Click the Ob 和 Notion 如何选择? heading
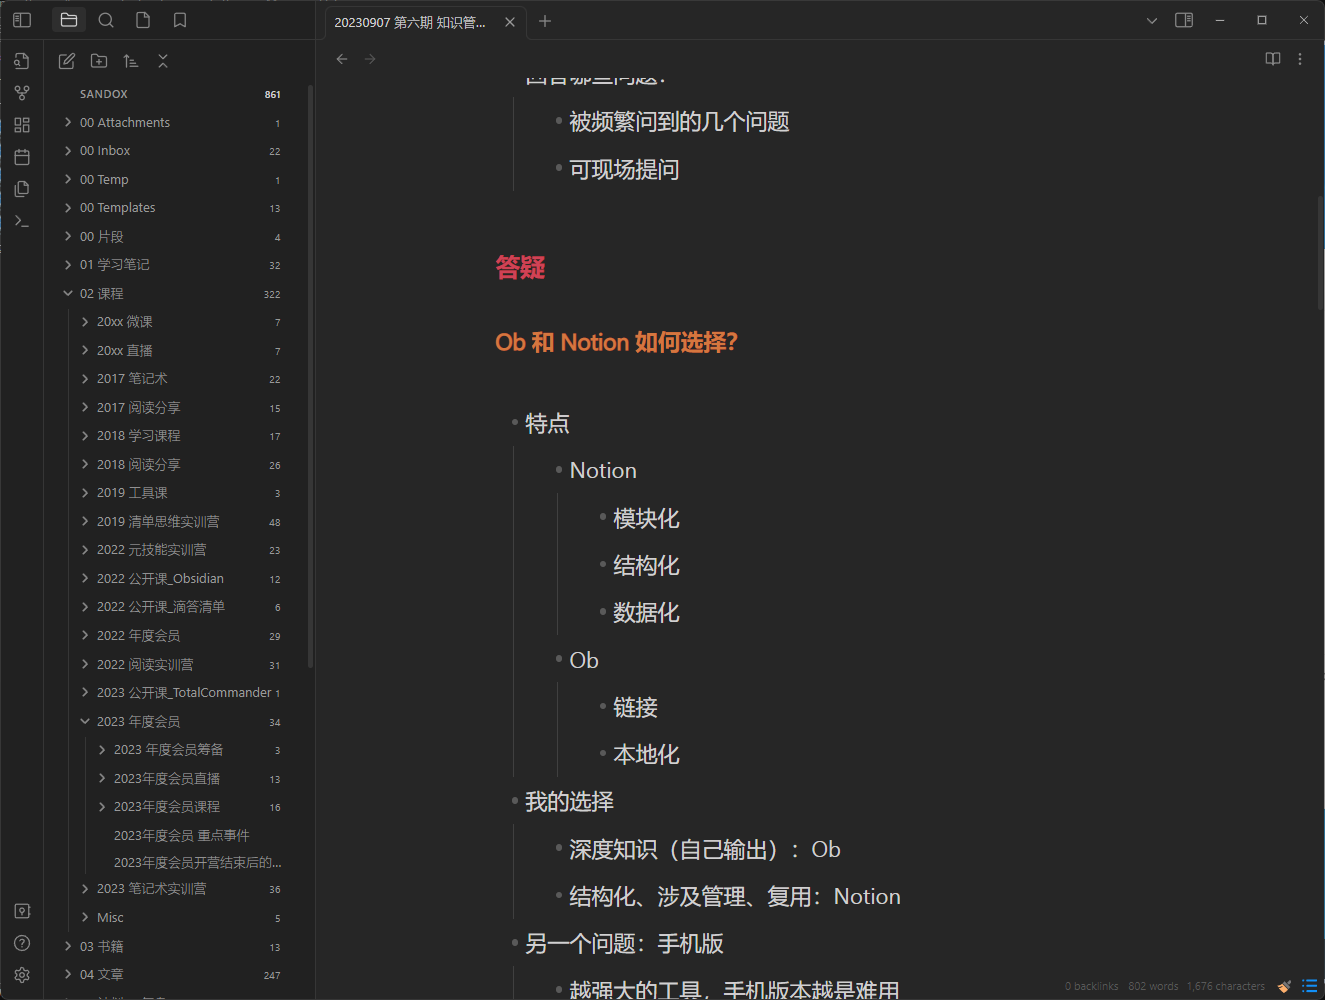Image resolution: width=1325 pixels, height=1000 pixels. click(616, 342)
